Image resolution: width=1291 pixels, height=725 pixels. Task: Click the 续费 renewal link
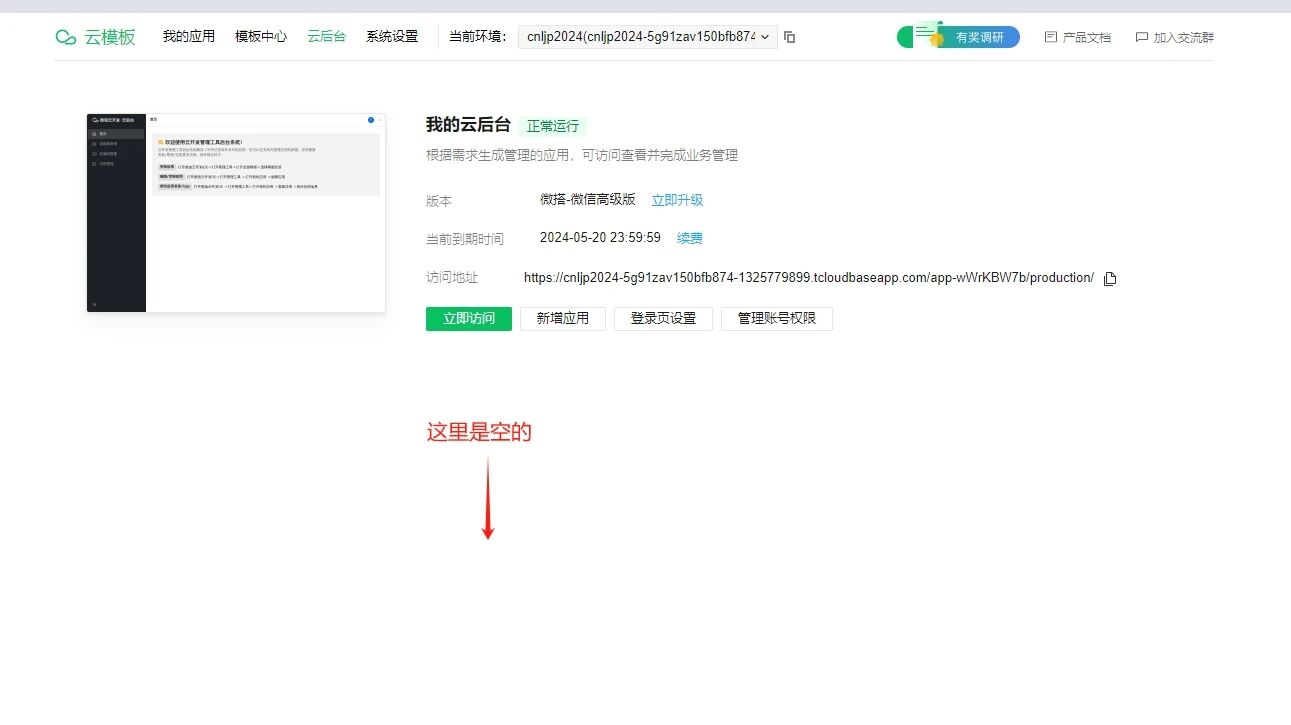(690, 238)
